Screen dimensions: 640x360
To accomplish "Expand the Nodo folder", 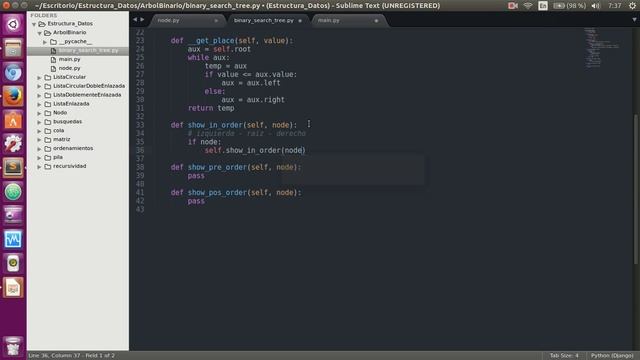I will 39,113.
